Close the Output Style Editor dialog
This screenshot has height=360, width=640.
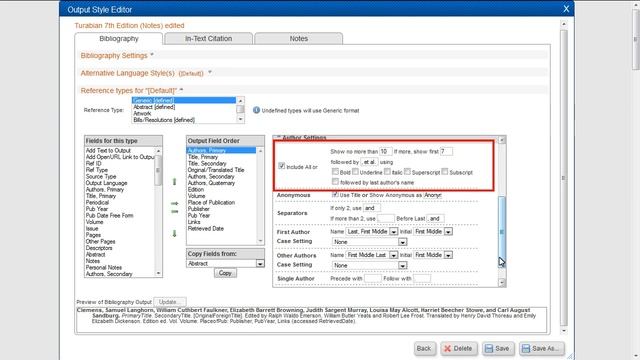(x=566, y=9)
